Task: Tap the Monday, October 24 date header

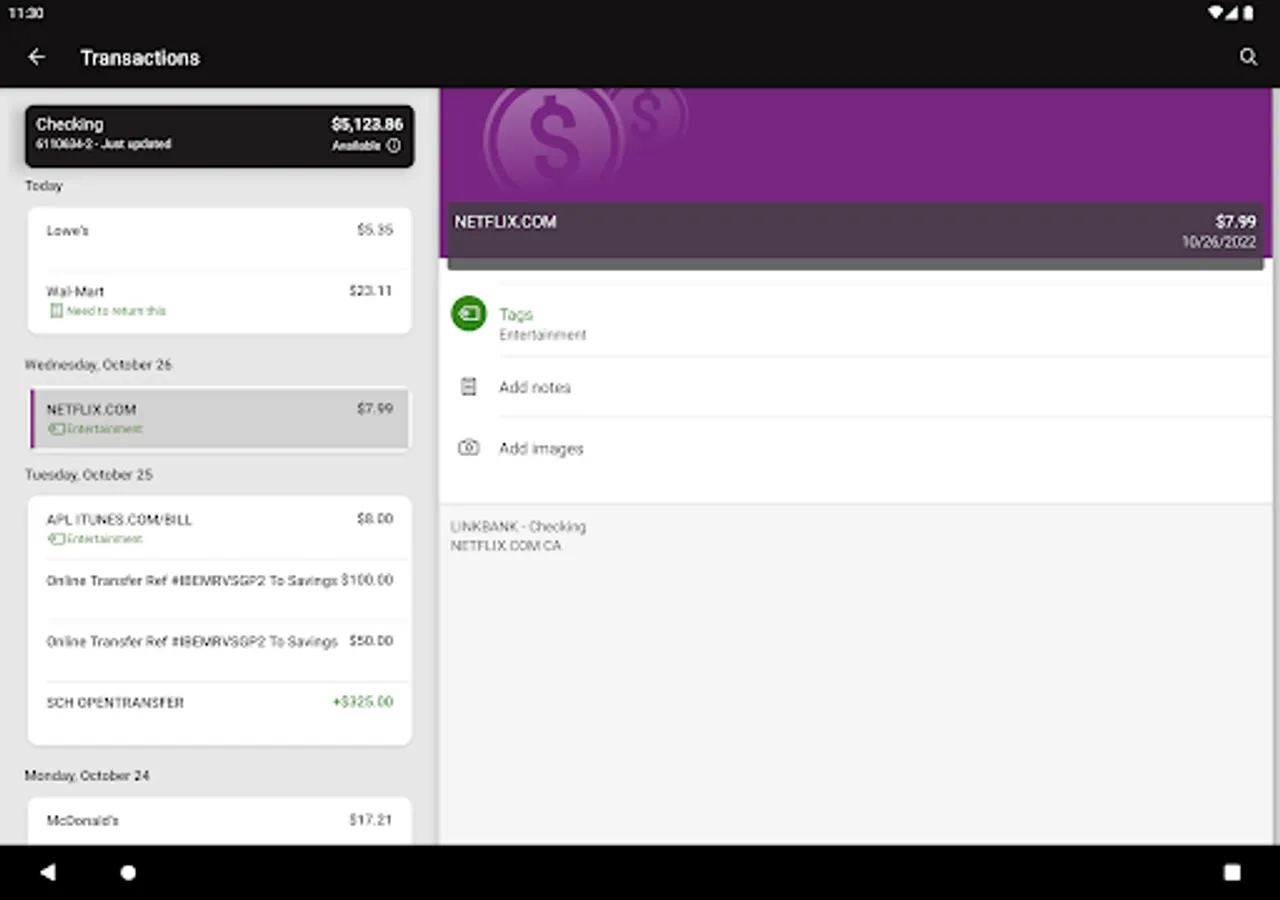Action: 87,776
